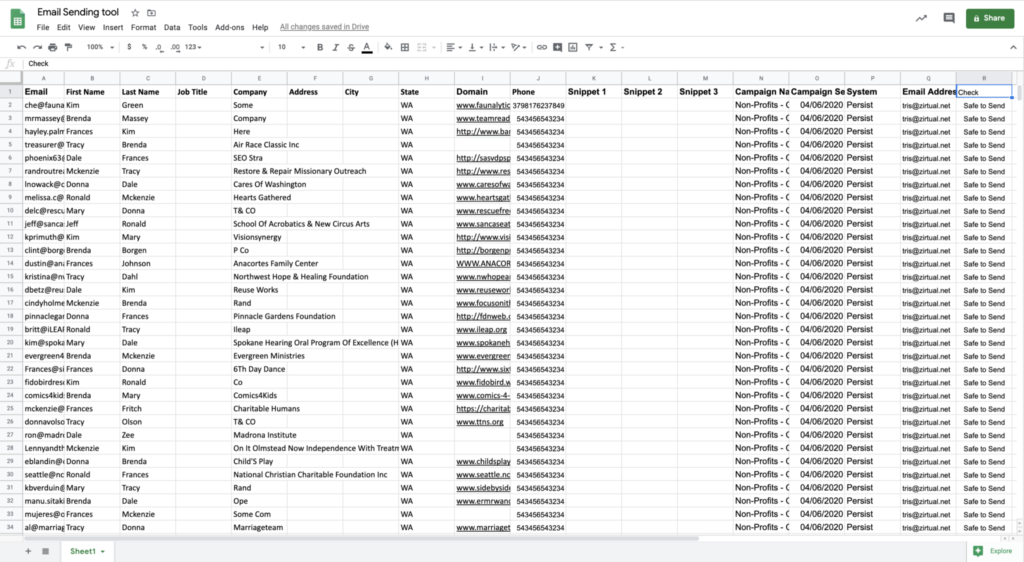Open the all sheets list icon
The height and width of the screenshot is (562, 1024).
pos(46,552)
